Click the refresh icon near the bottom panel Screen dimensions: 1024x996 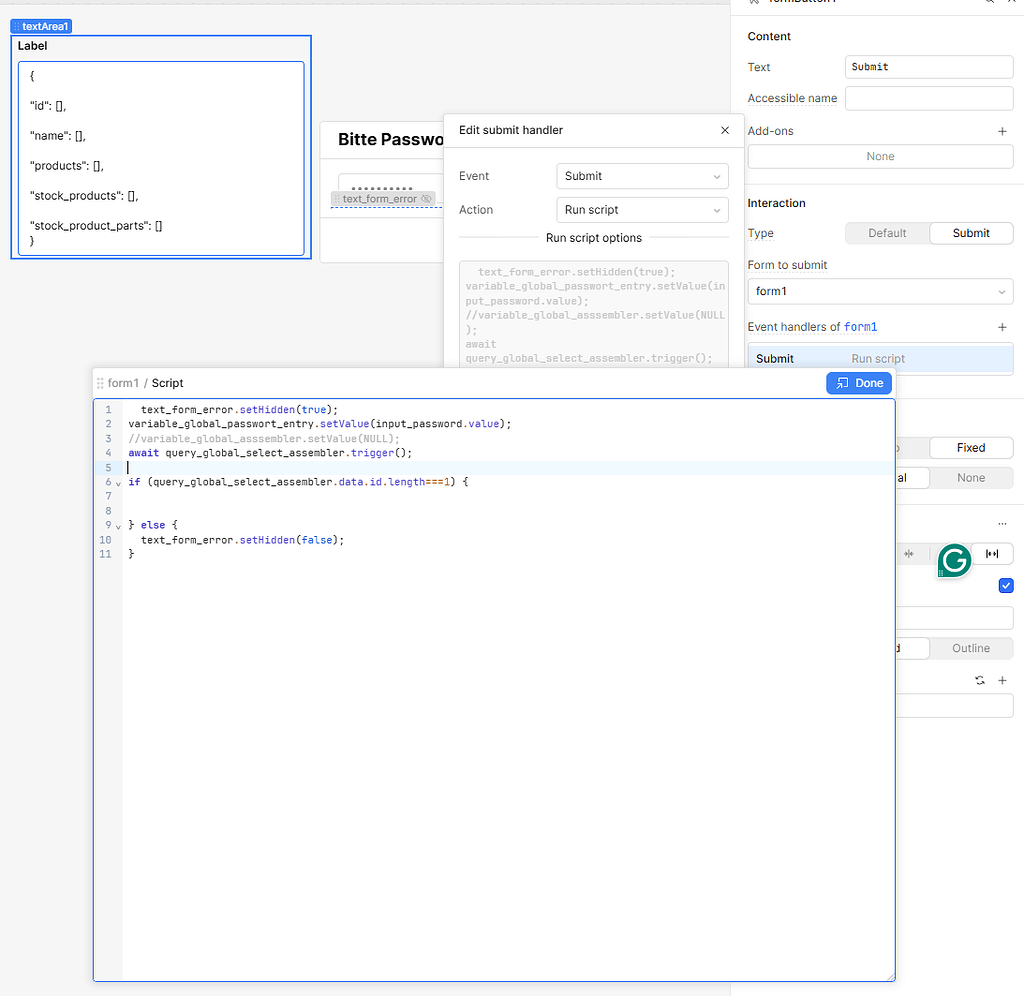979,680
